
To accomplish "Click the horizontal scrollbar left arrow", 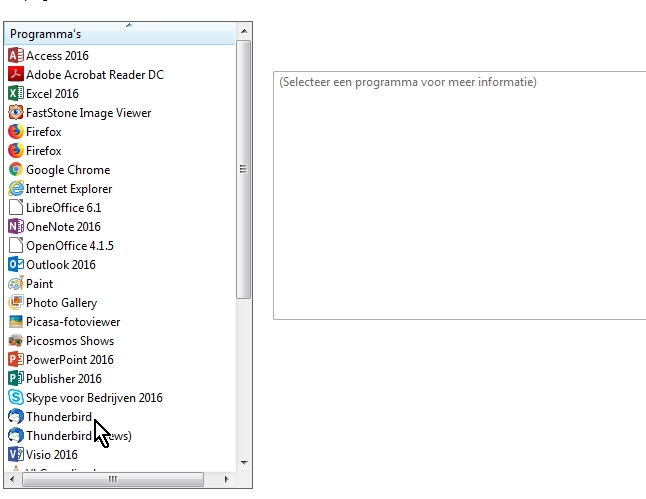I will click(x=13, y=480).
